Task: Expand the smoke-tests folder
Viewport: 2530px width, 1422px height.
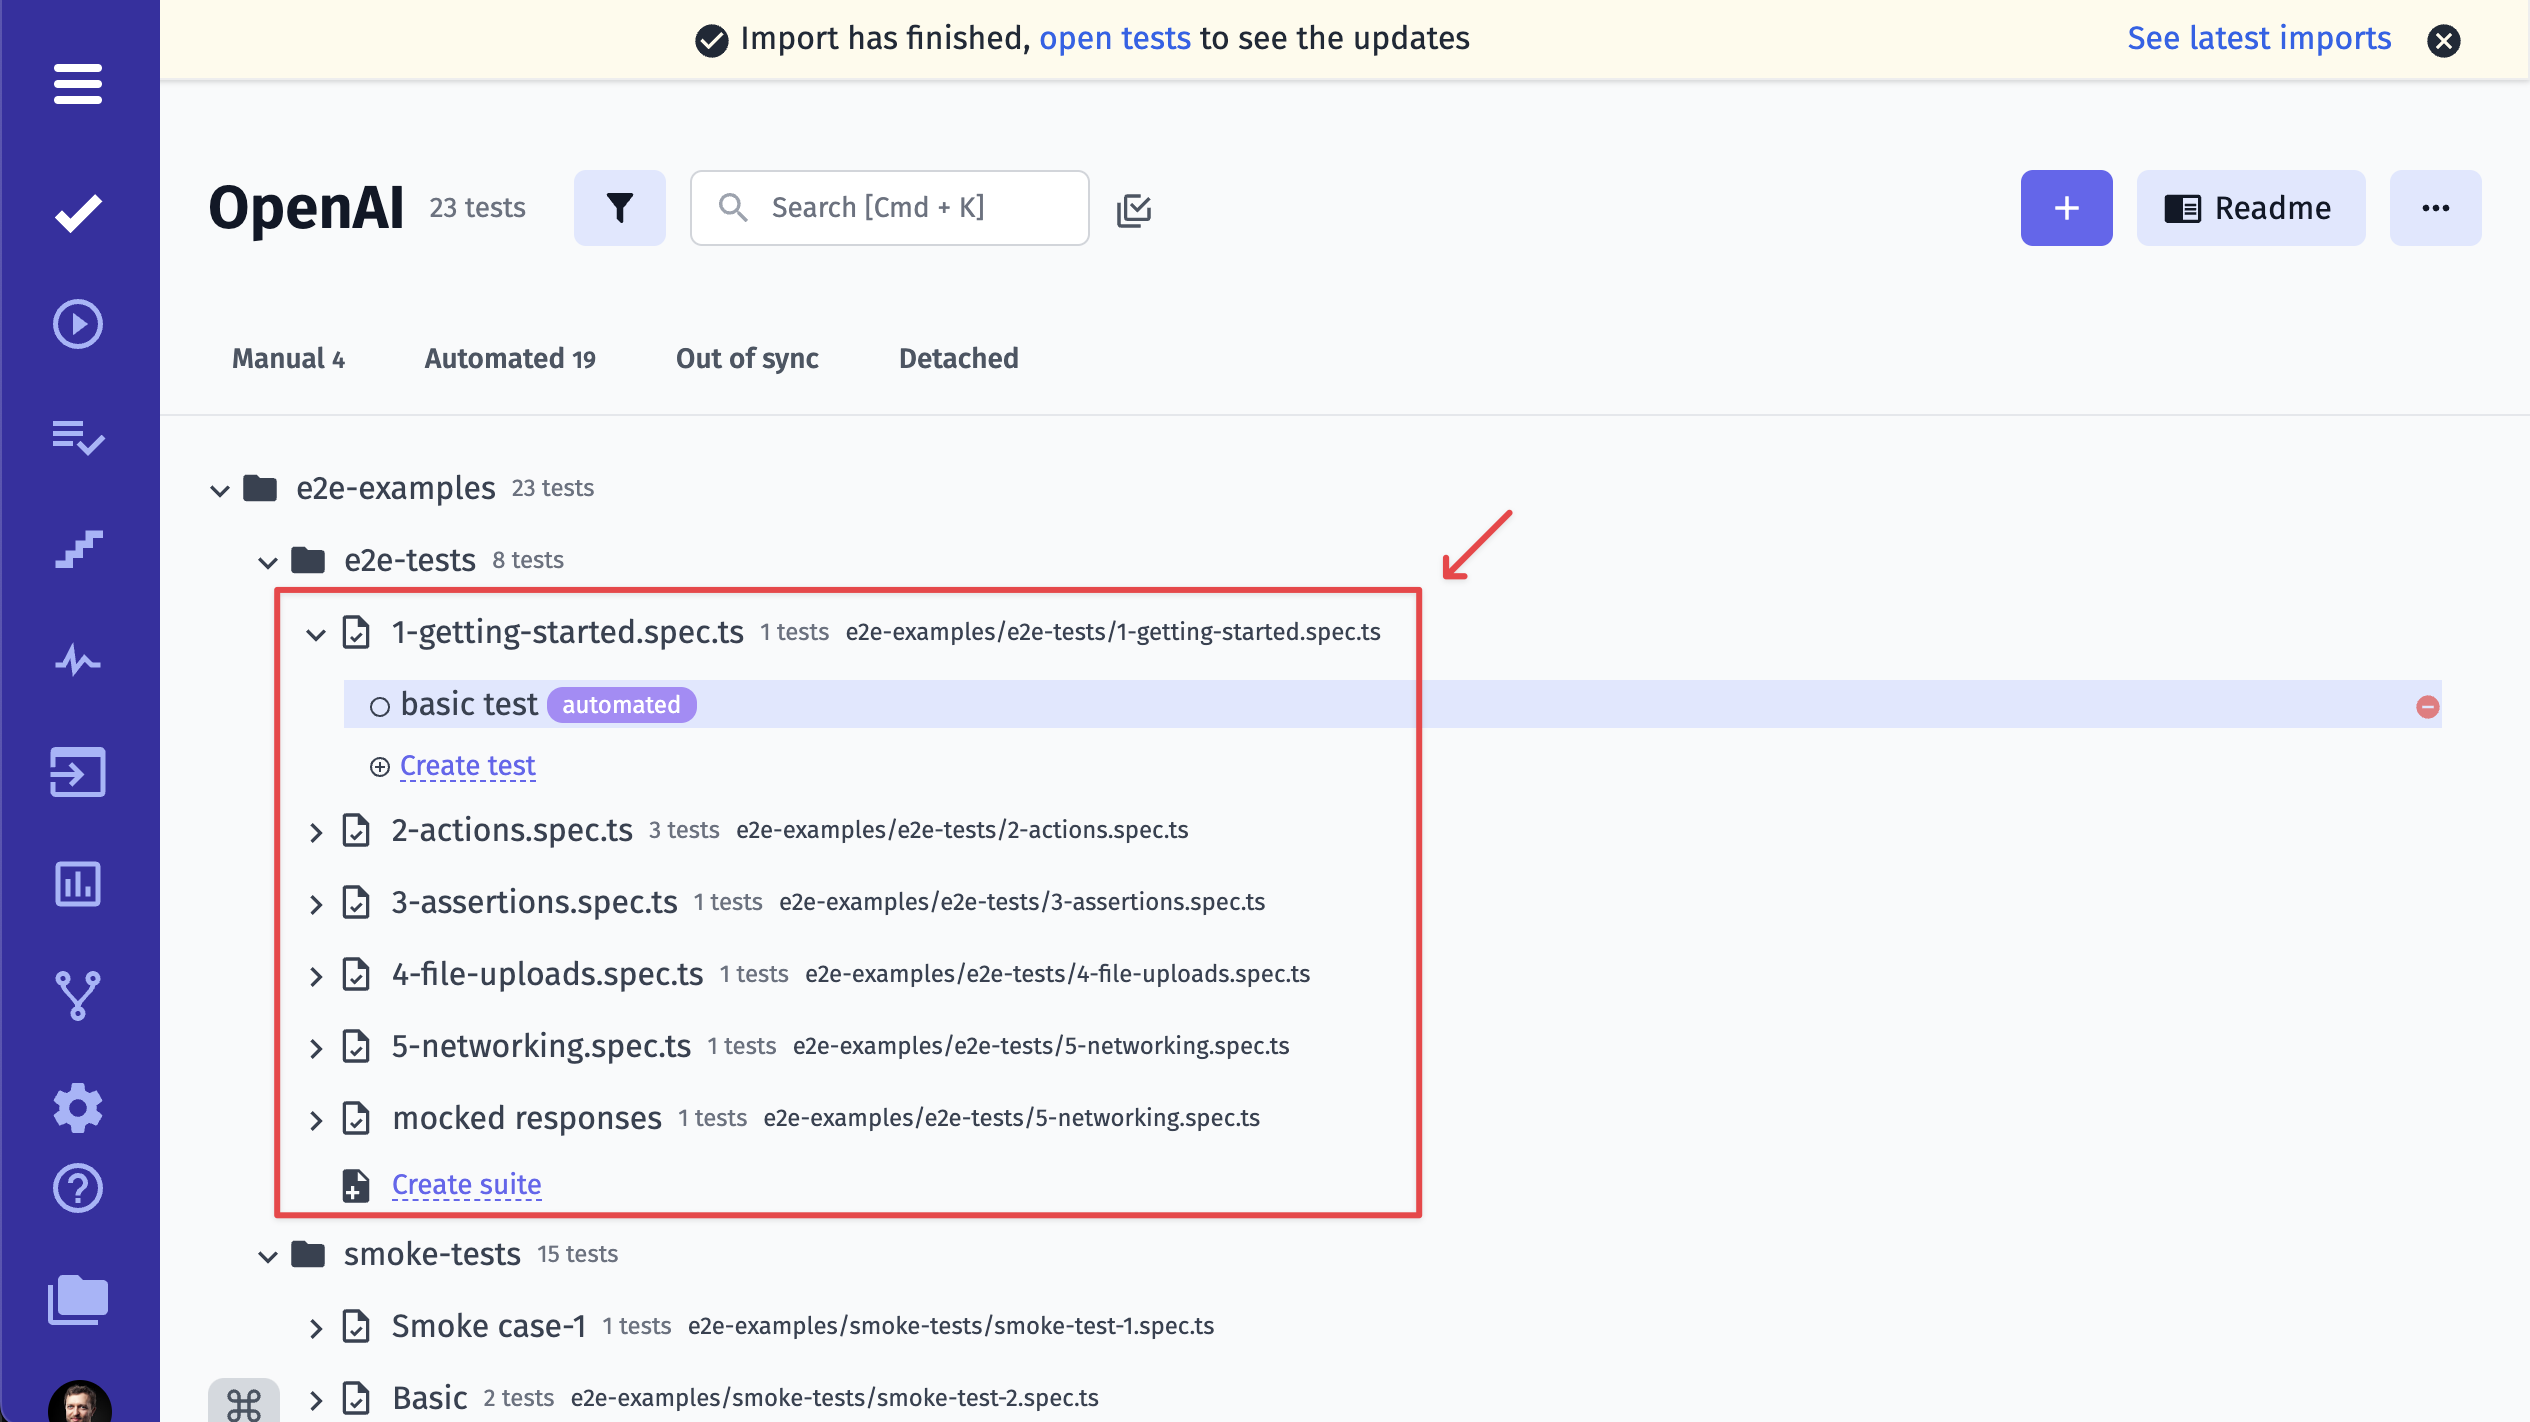Action: tap(268, 1253)
